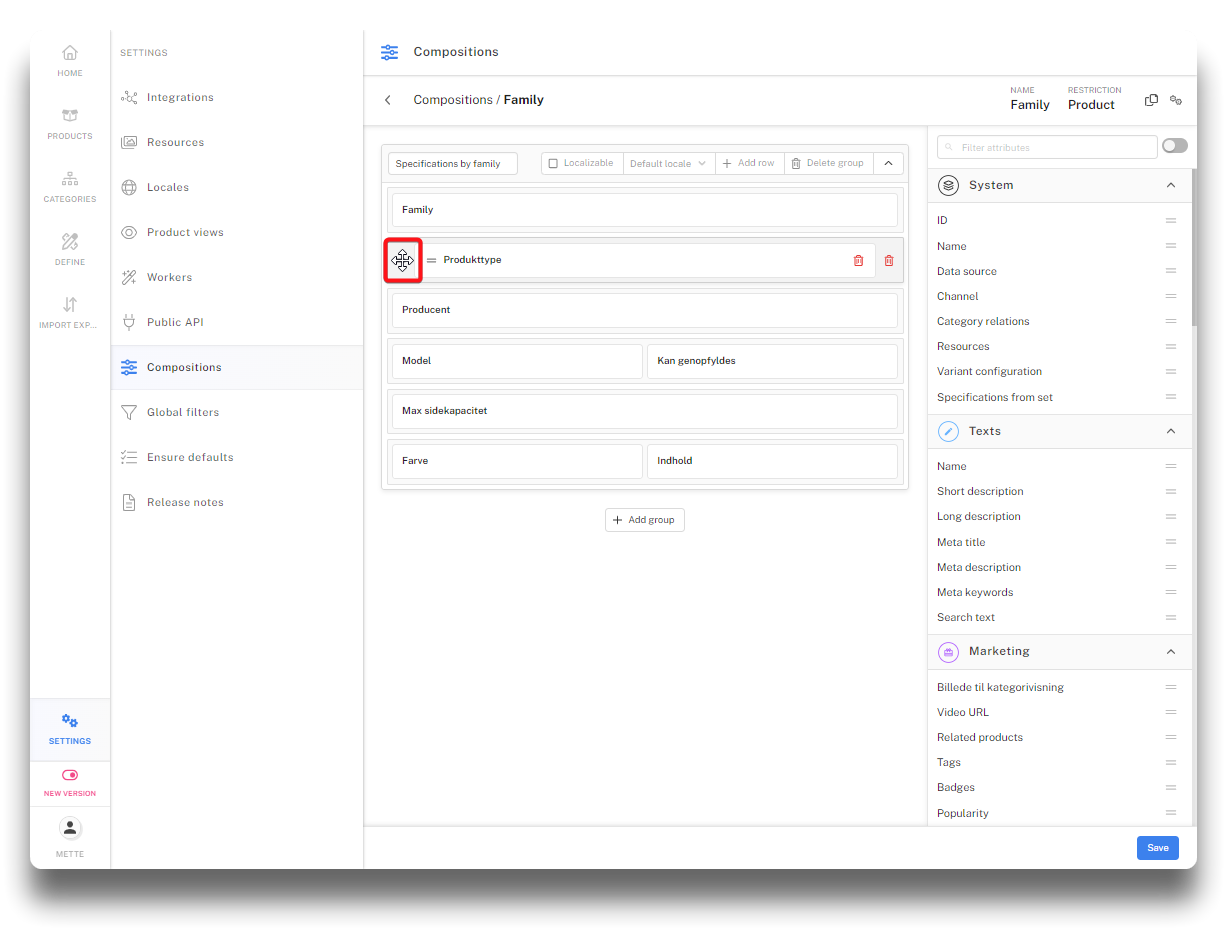Collapse the Marketing attributes section
This screenshot has height=931, width=1227.
tap(1171, 652)
